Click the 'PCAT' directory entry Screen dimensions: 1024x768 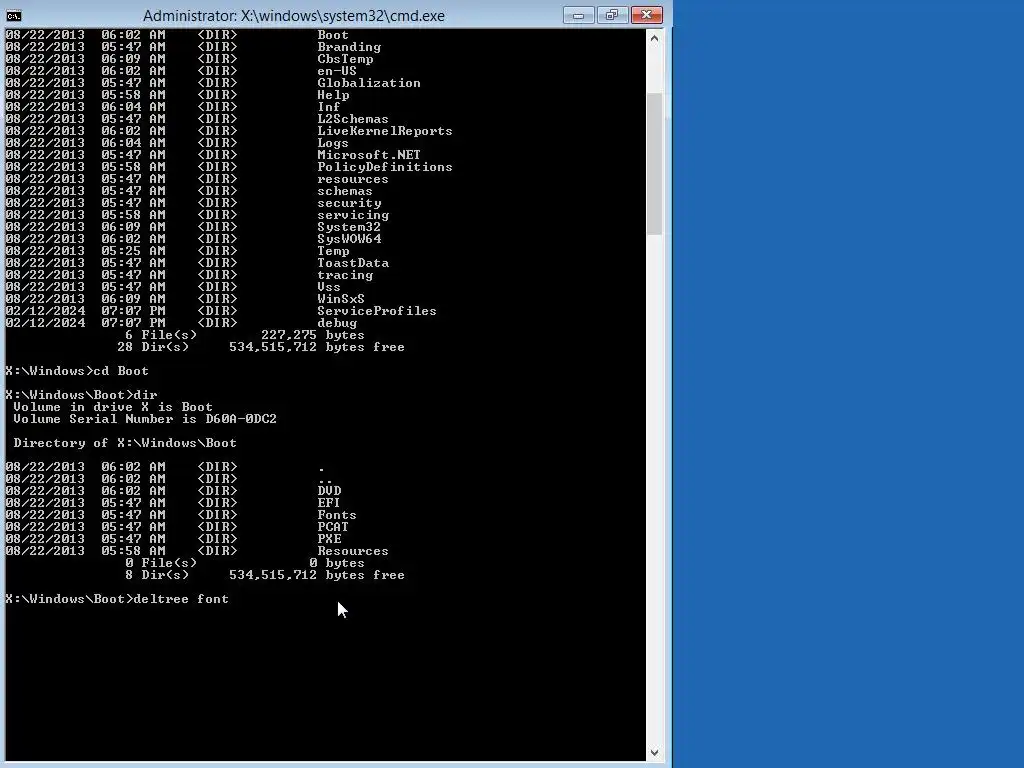(x=333, y=526)
